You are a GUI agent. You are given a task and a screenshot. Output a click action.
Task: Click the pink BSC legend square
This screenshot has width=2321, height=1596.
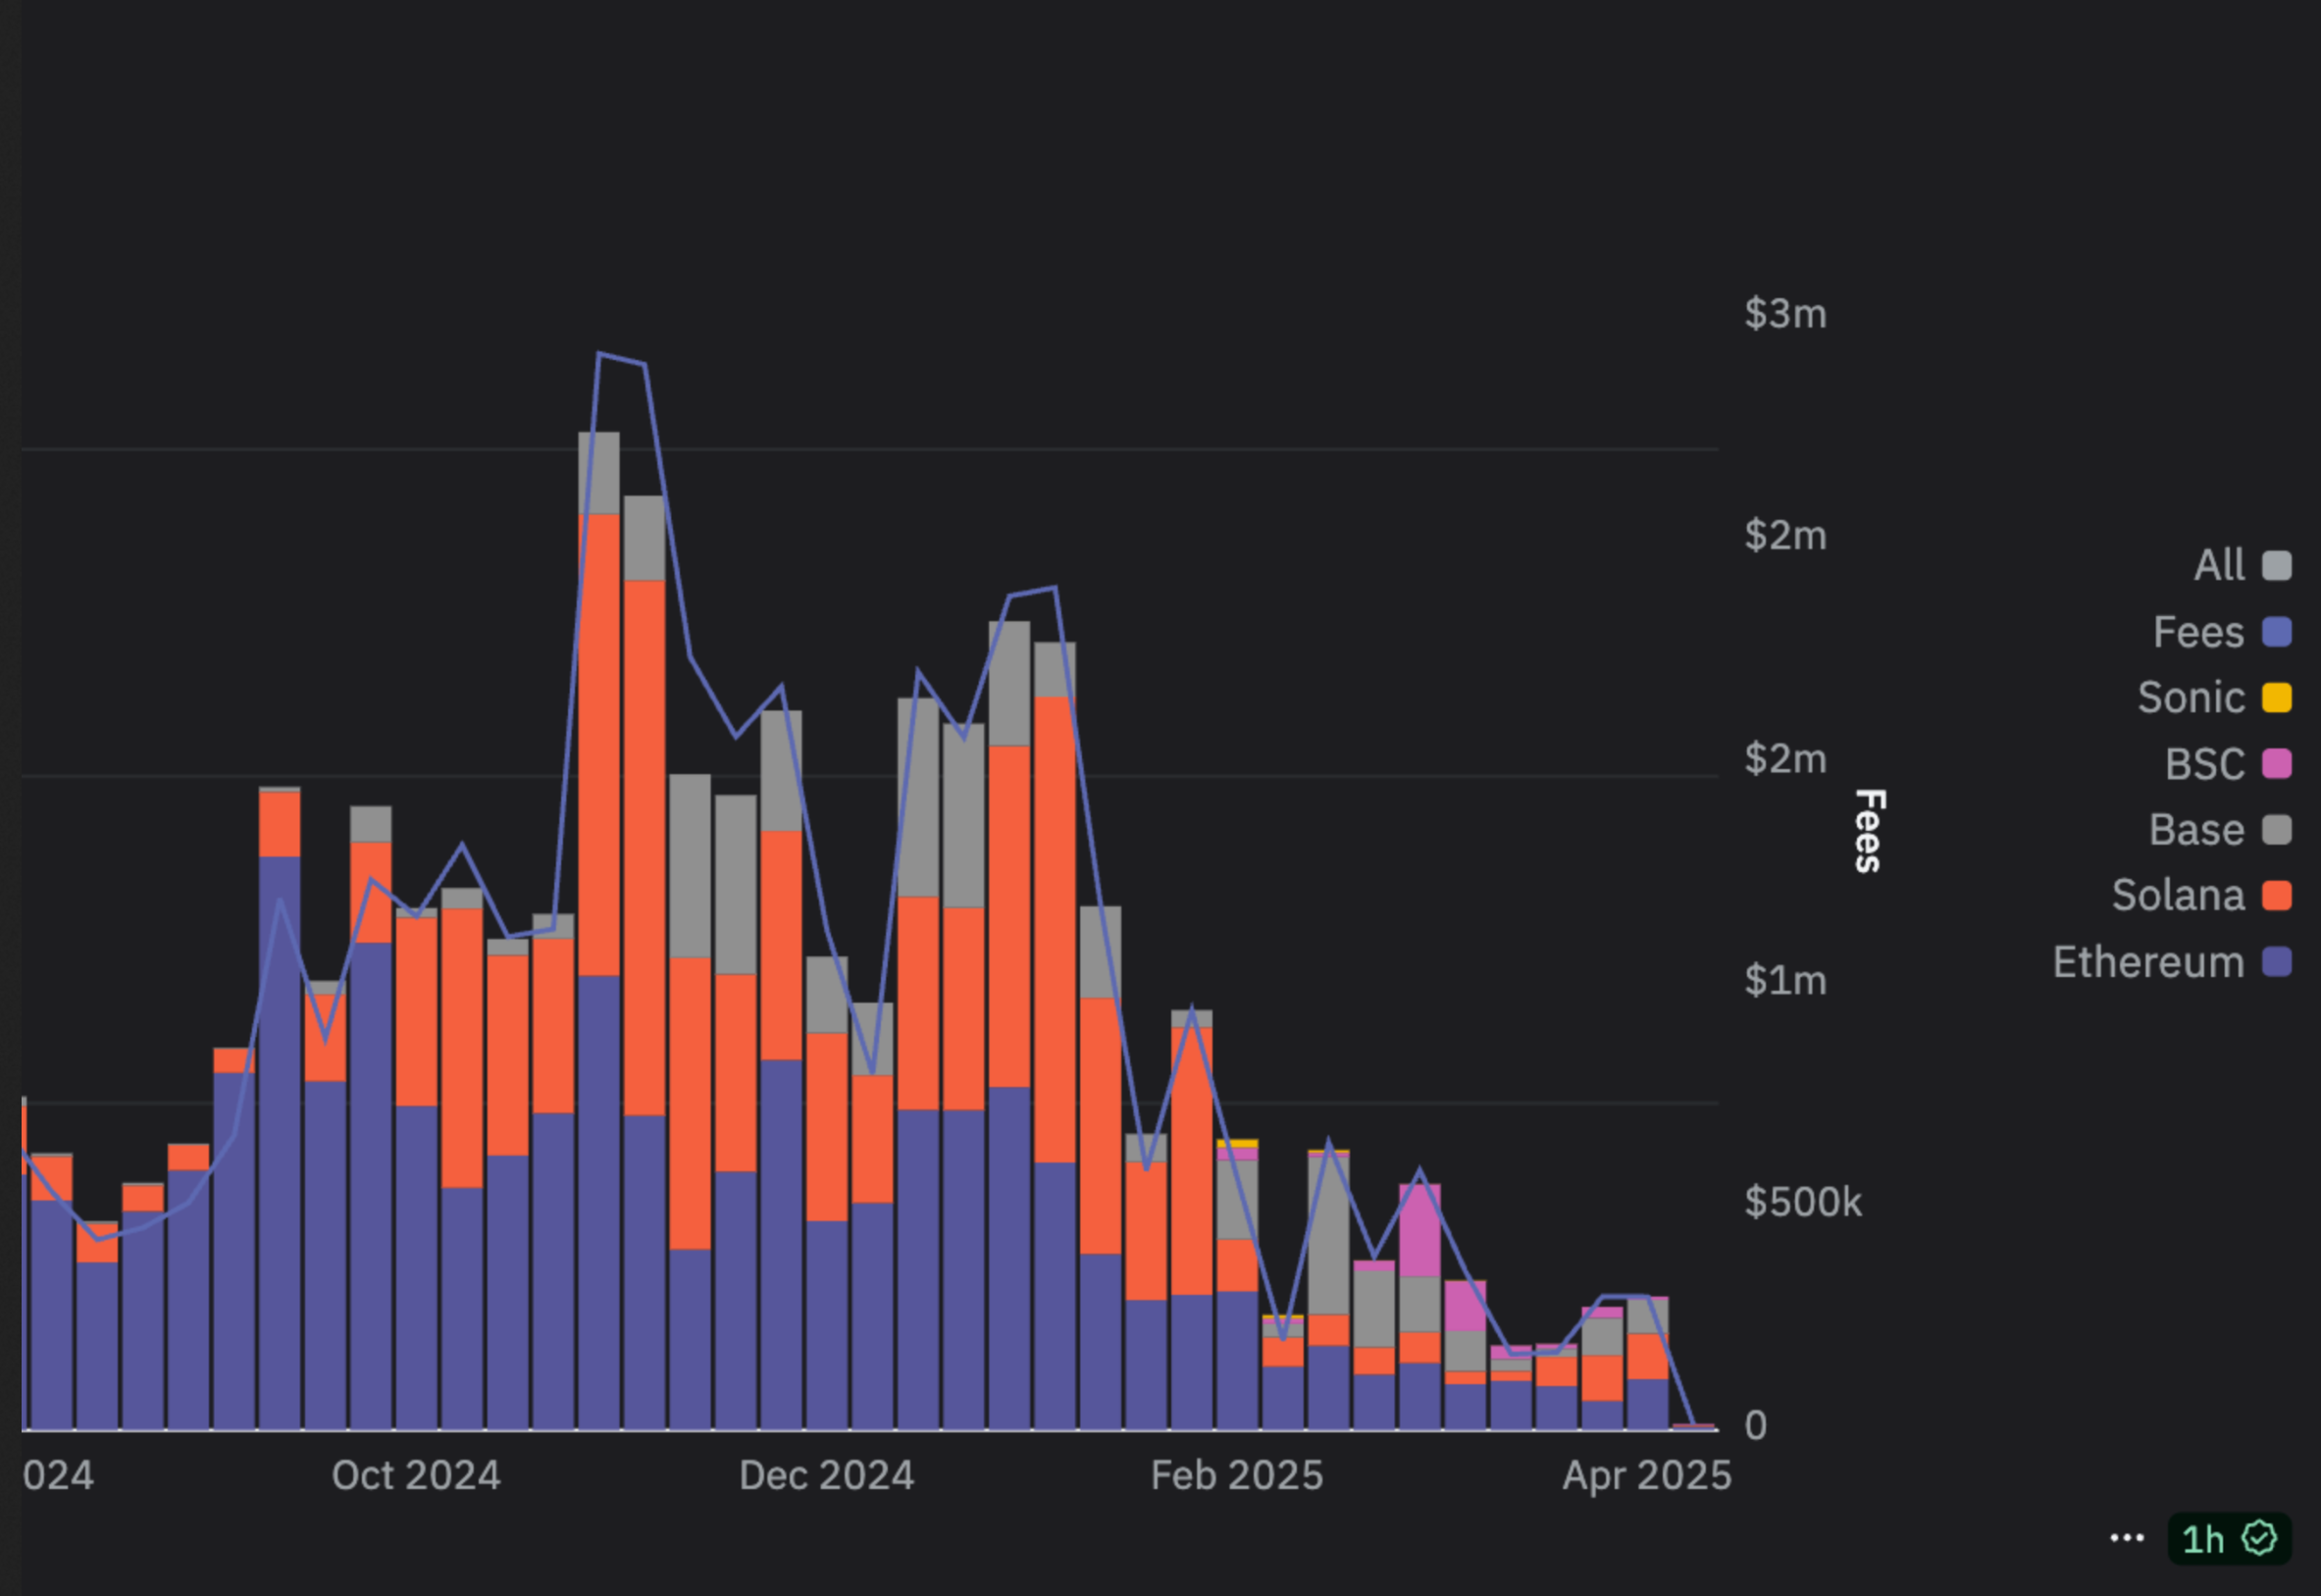(2277, 764)
